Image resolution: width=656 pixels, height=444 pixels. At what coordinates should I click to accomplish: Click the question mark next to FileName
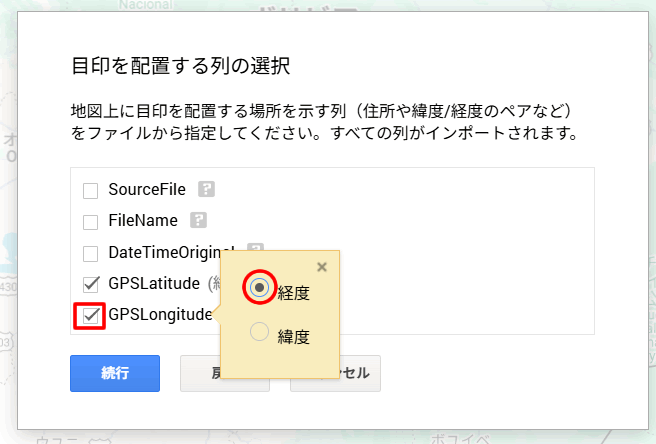(x=199, y=220)
